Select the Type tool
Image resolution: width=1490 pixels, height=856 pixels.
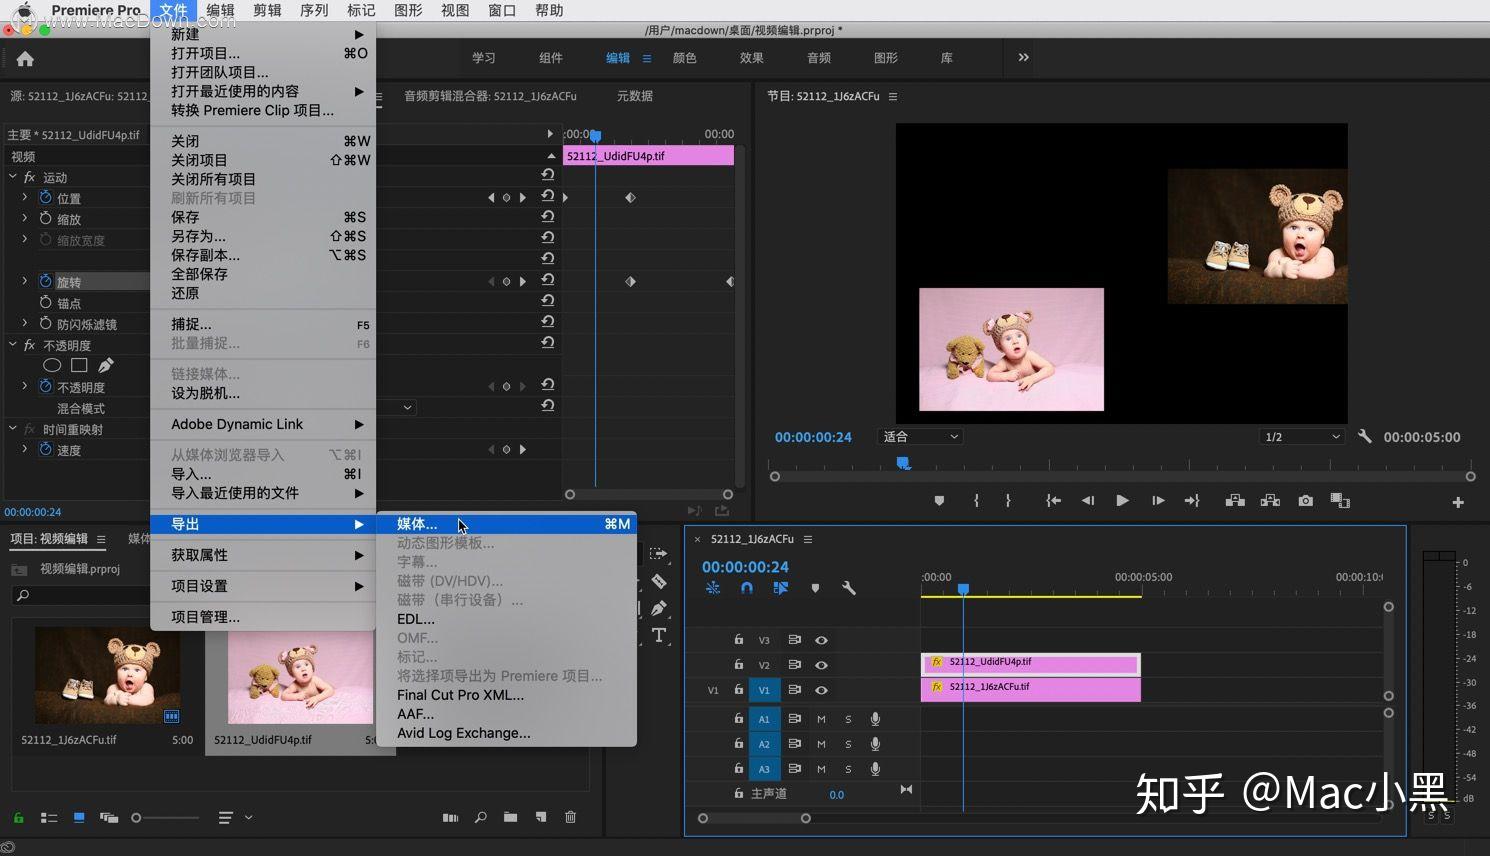pyautogui.click(x=659, y=635)
